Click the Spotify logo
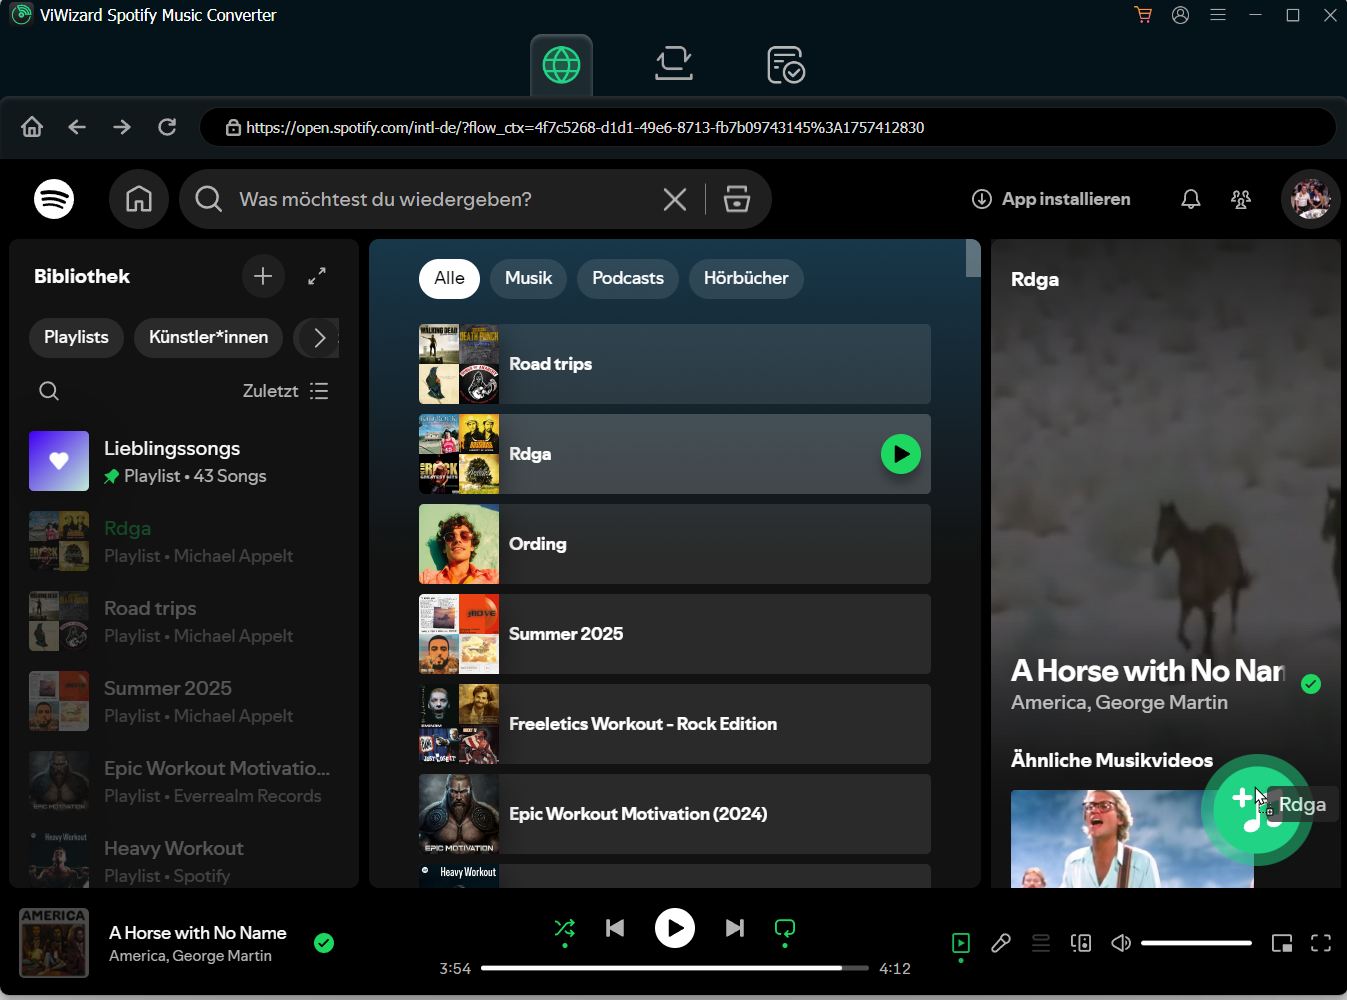The width and height of the screenshot is (1347, 1000). click(x=54, y=199)
